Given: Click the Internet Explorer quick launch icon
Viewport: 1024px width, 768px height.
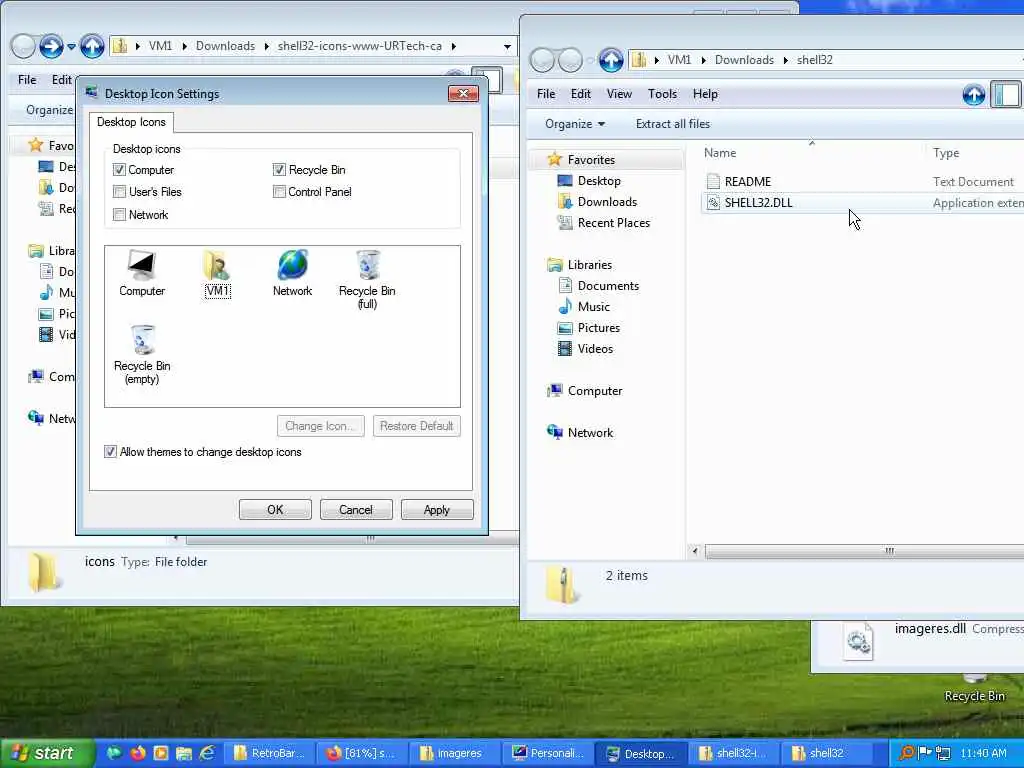Looking at the screenshot, I should click(207, 753).
